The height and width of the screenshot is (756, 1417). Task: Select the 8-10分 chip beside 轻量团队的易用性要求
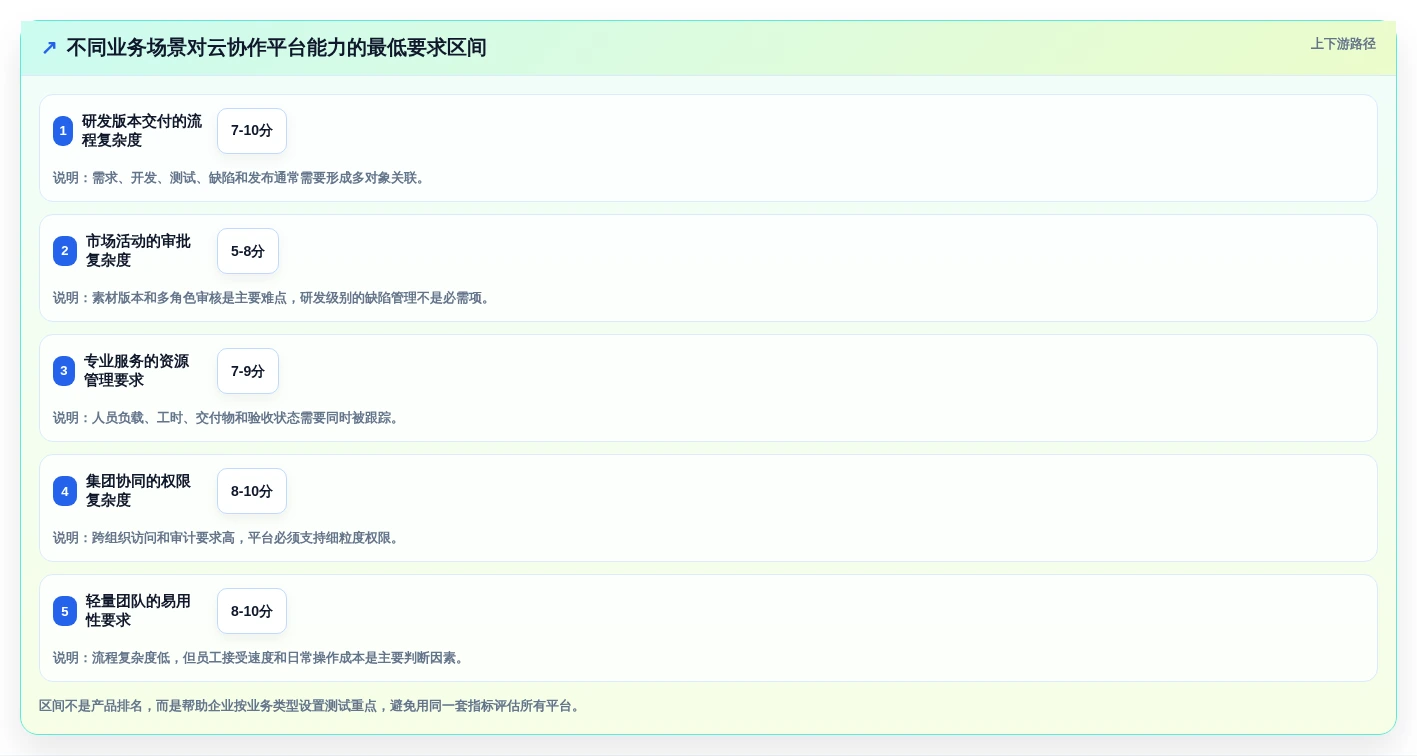click(252, 611)
